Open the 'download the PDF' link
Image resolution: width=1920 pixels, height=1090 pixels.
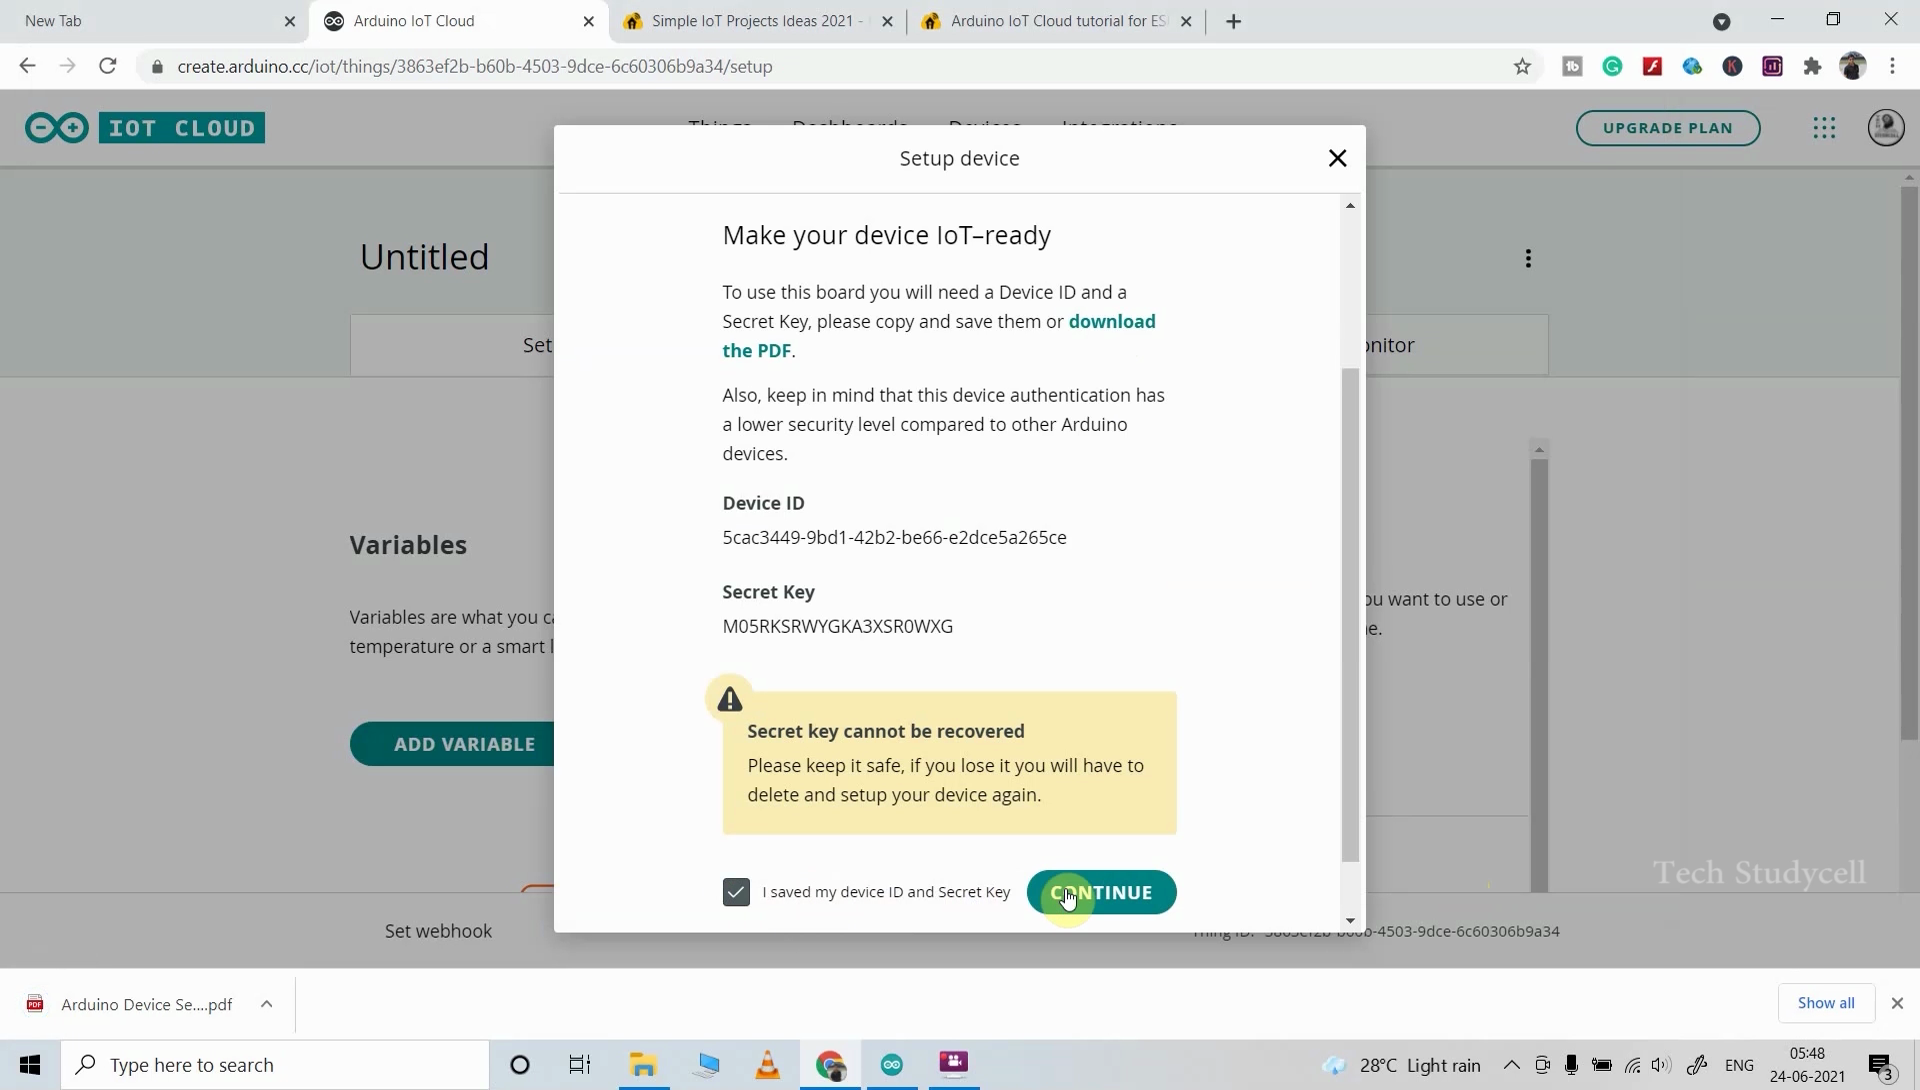tap(939, 336)
